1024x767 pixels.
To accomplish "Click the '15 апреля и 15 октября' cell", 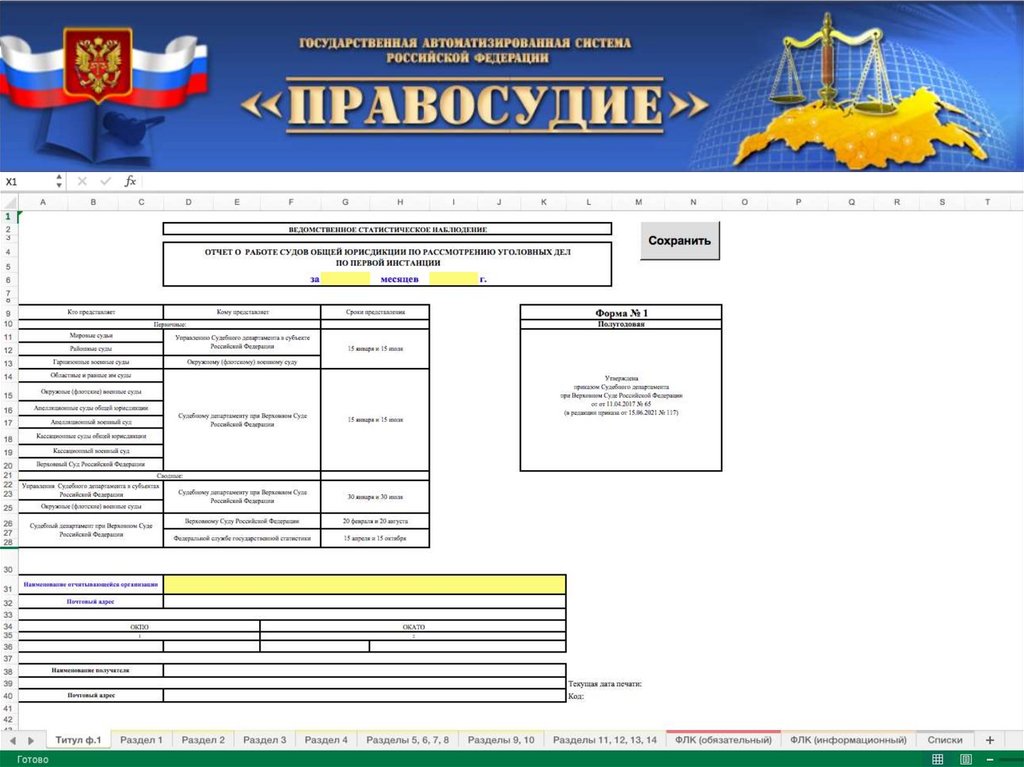I will click(x=376, y=538).
